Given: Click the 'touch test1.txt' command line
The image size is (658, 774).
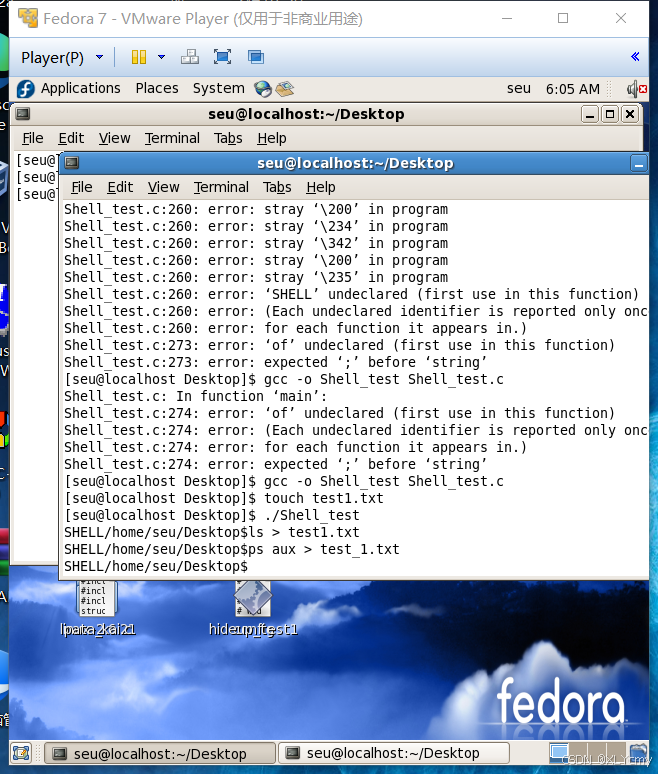Looking at the screenshot, I should (x=224, y=498).
